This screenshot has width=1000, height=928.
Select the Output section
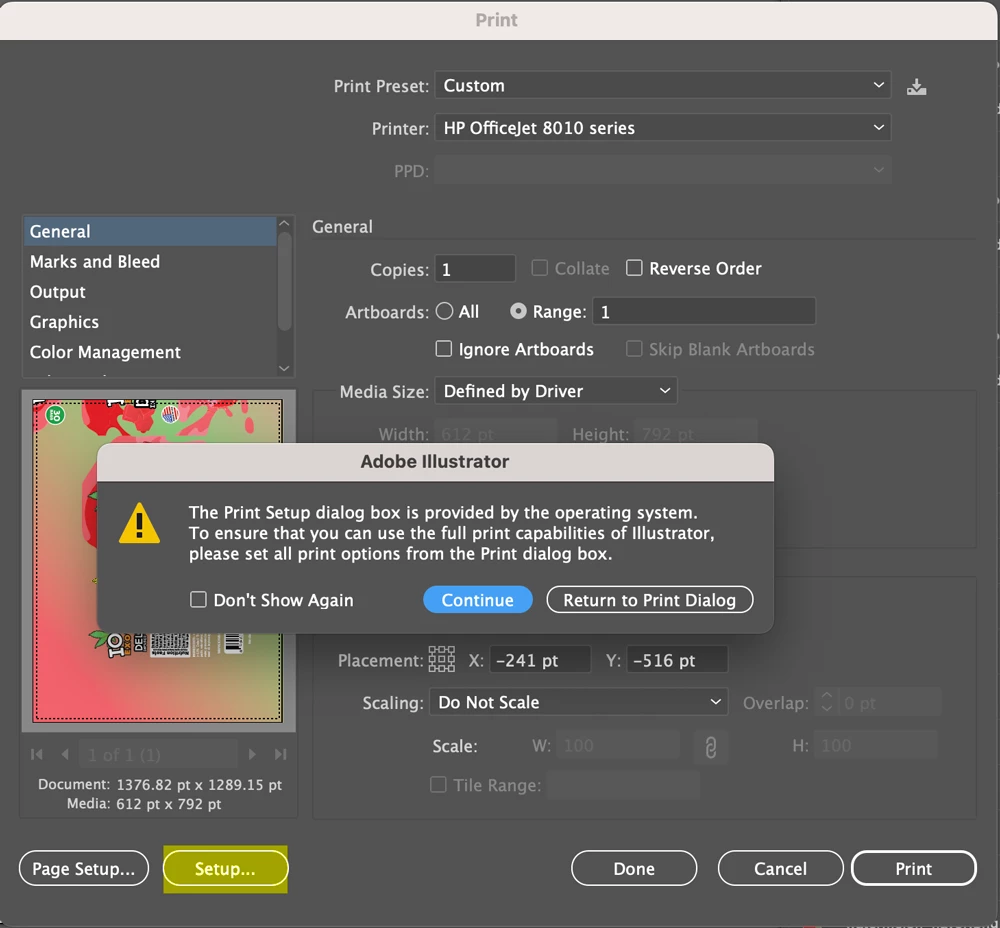click(151, 291)
